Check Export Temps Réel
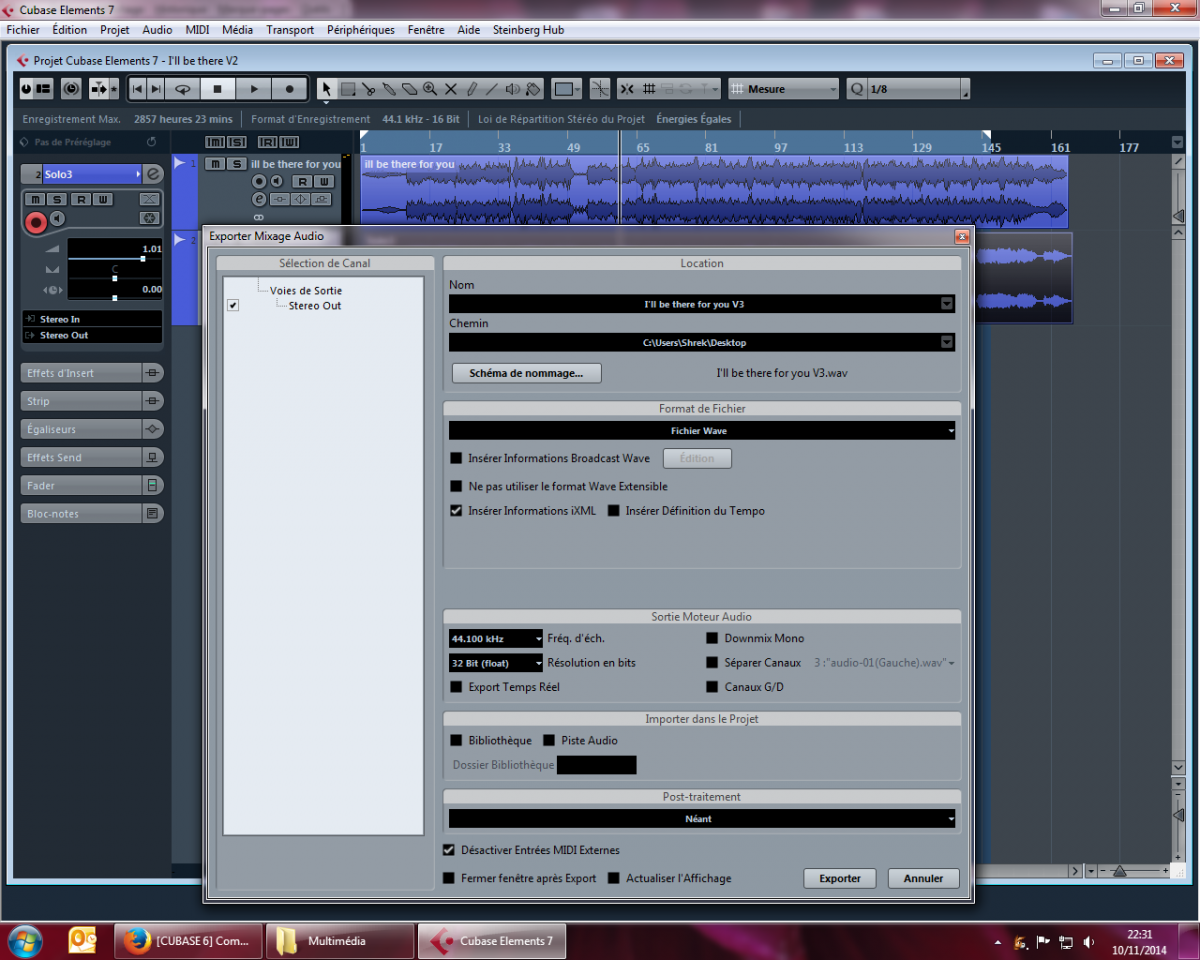1200x960 pixels. point(456,687)
